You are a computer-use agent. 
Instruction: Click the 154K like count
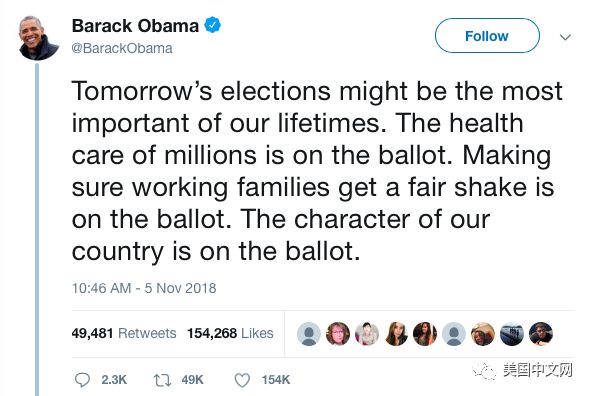coord(276,380)
